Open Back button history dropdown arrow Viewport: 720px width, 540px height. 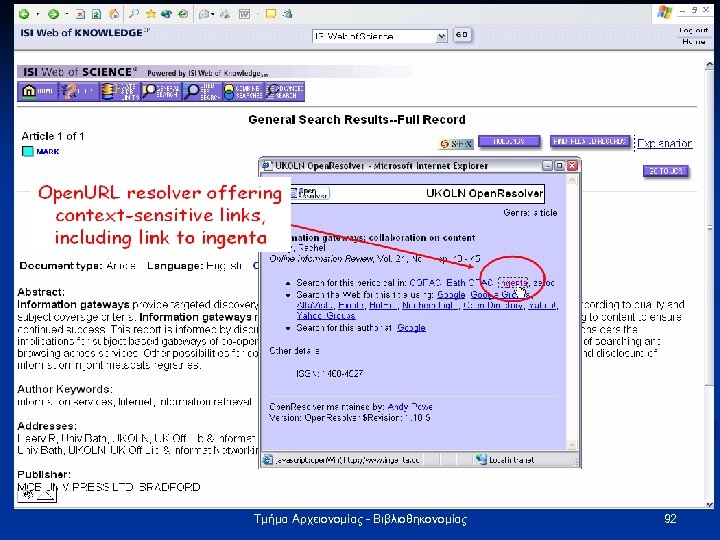pos(37,14)
